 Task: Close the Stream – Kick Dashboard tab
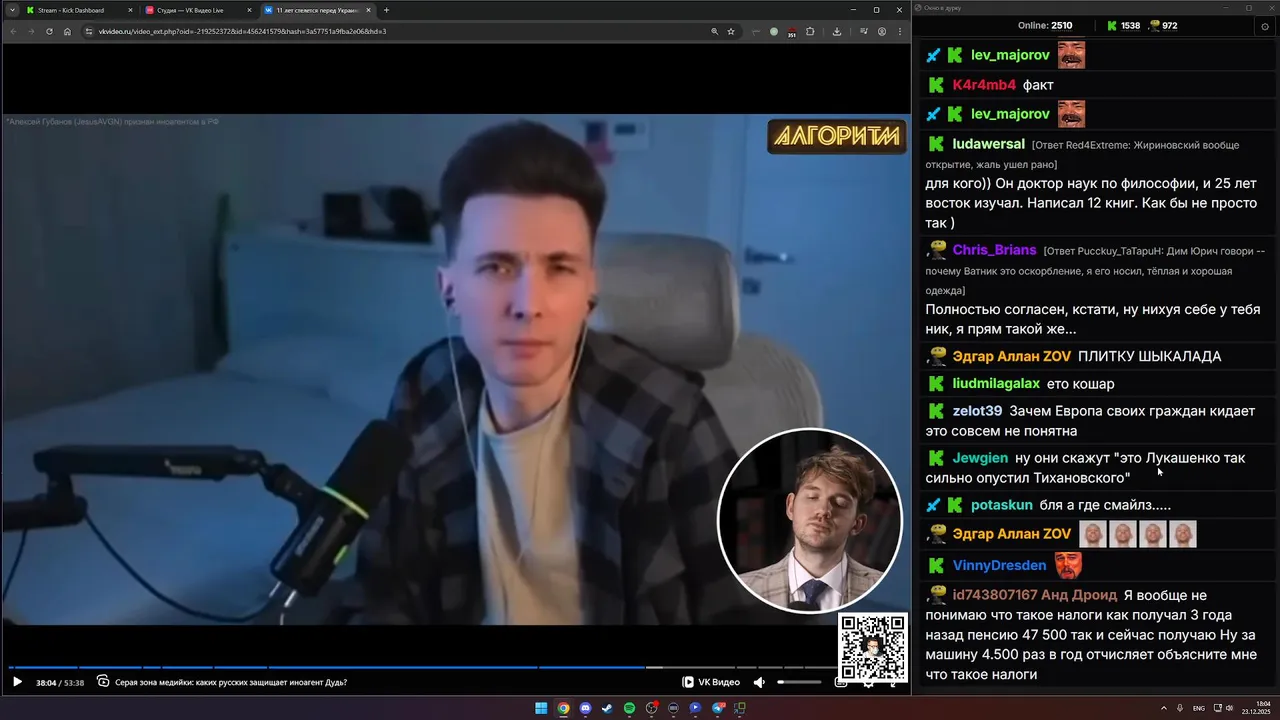130,10
